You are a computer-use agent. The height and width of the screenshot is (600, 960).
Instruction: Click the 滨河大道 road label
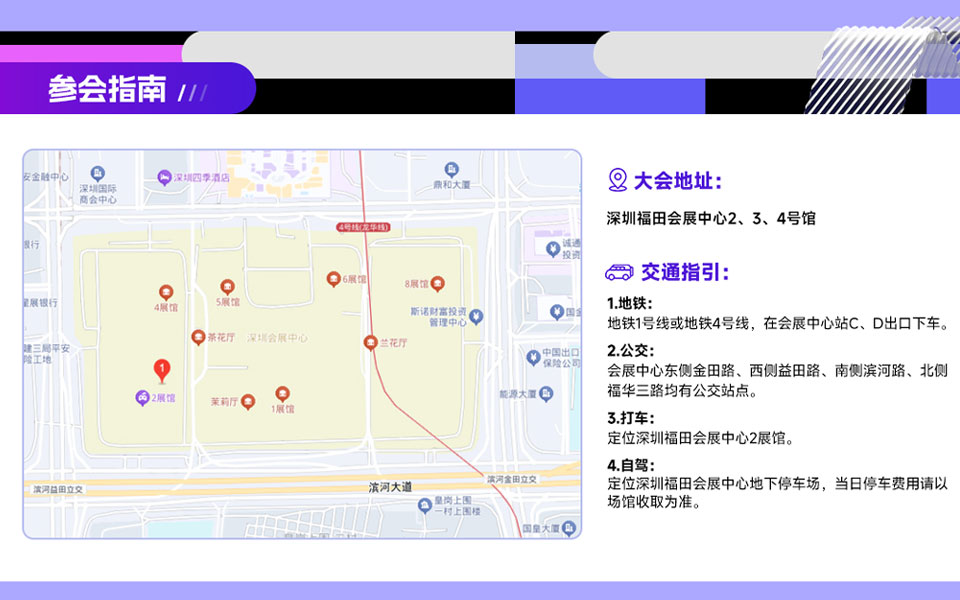coord(389,487)
